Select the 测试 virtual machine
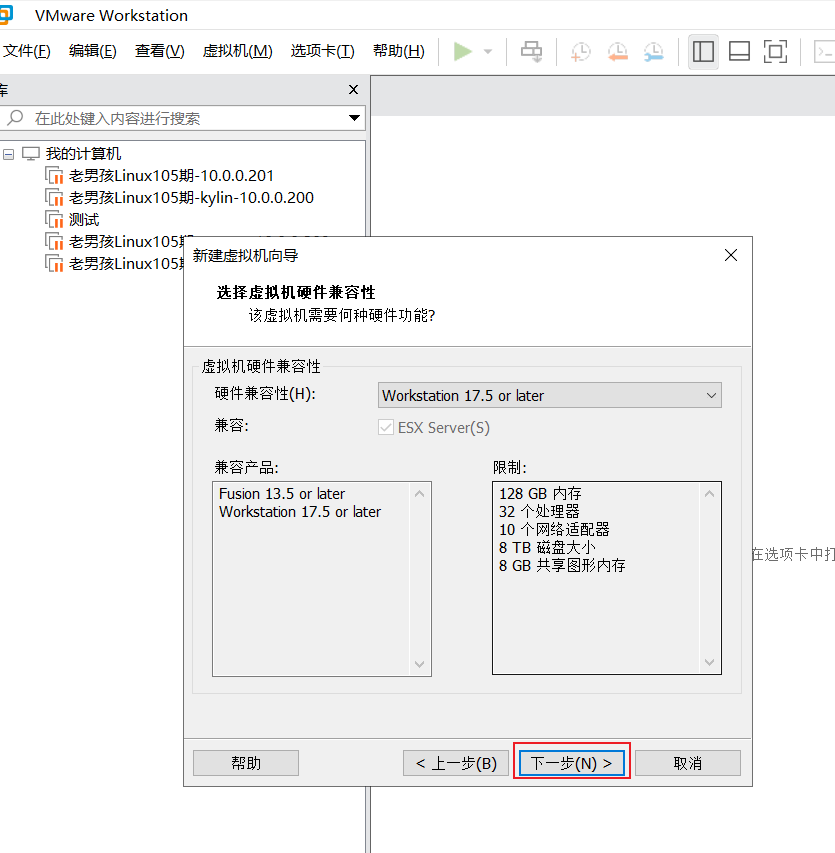Viewport: 835px width, 853px height. coord(84,220)
